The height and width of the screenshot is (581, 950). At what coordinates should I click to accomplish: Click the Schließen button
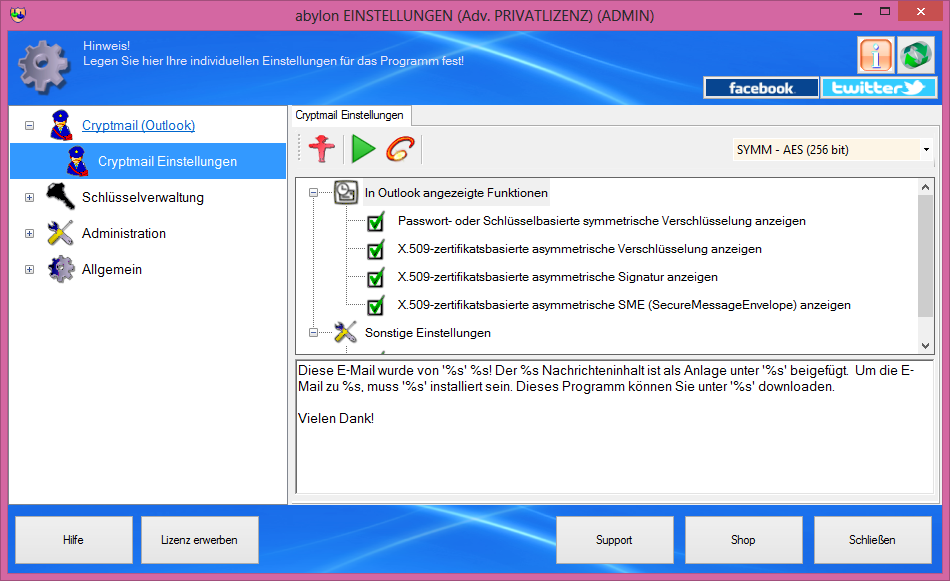point(872,540)
